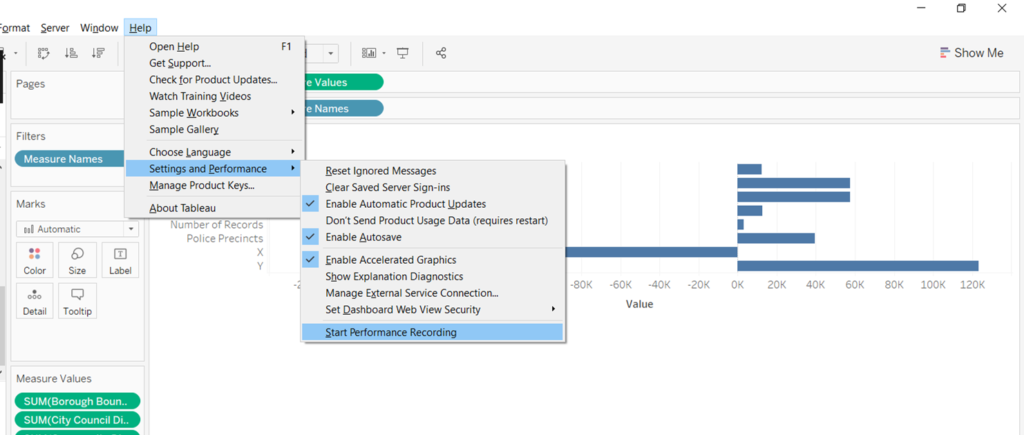This screenshot has width=1024, height=435.
Task: Click the Sort Descending toolbar icon
Action: click(98, 53)
